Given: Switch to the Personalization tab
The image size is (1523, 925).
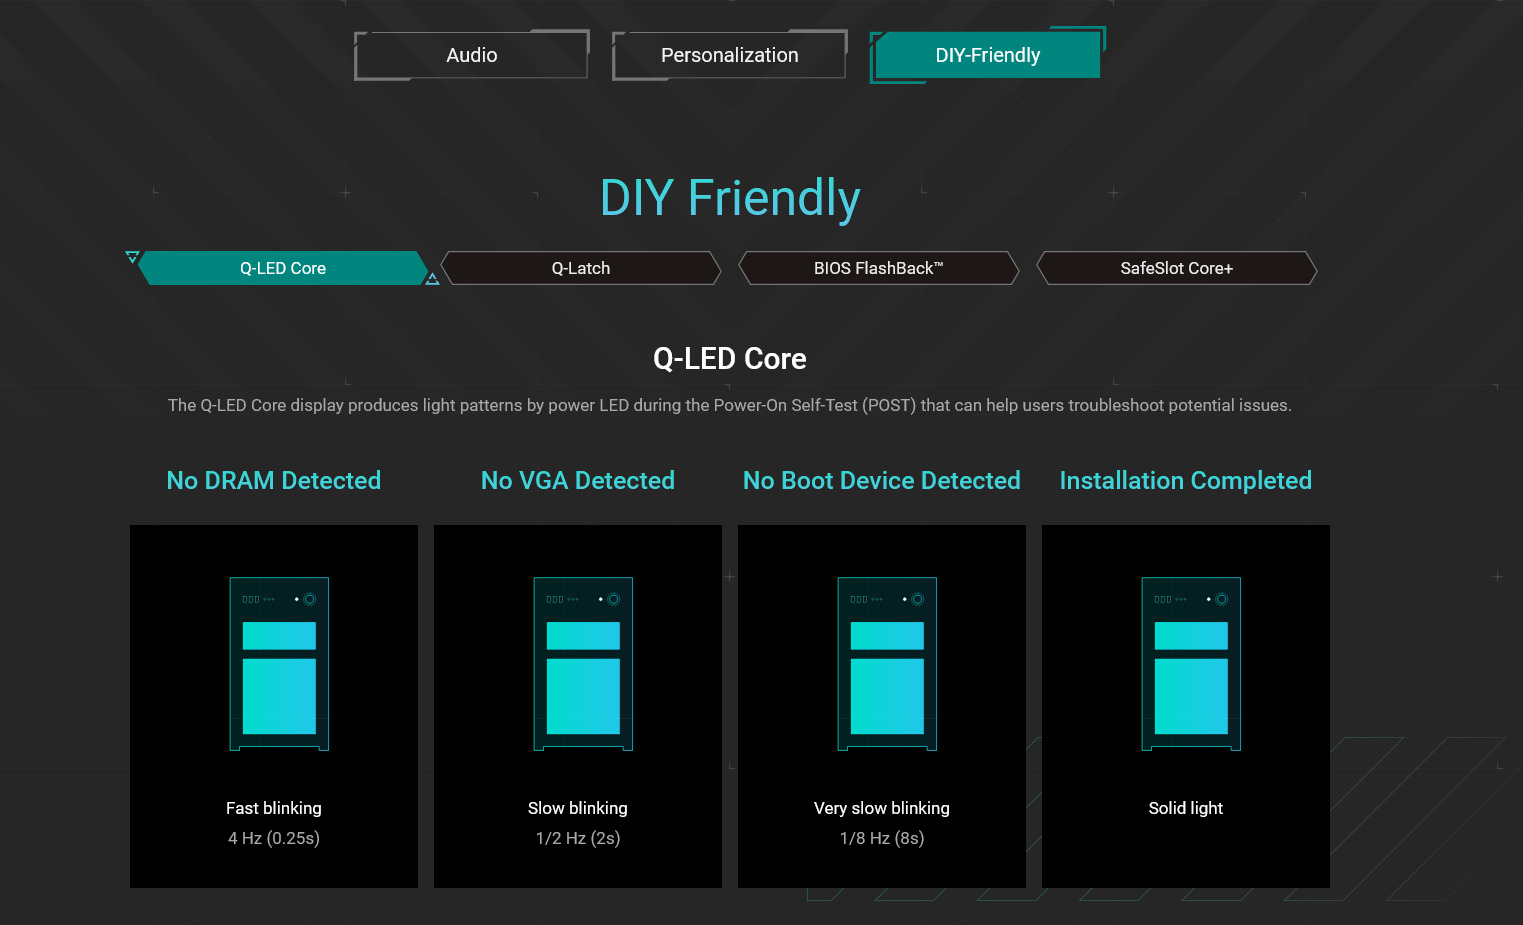Looking at the screenshot, I should click(x=730, y=55).
